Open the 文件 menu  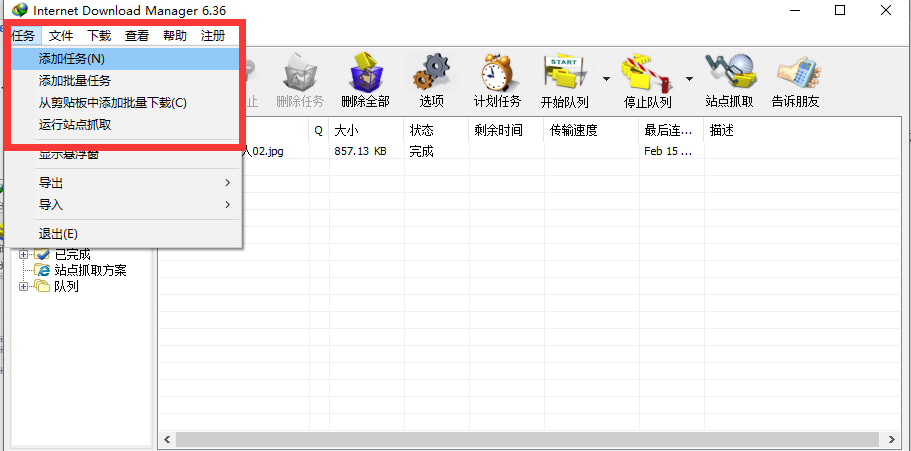pyautogui.click(x=60, y=36)
